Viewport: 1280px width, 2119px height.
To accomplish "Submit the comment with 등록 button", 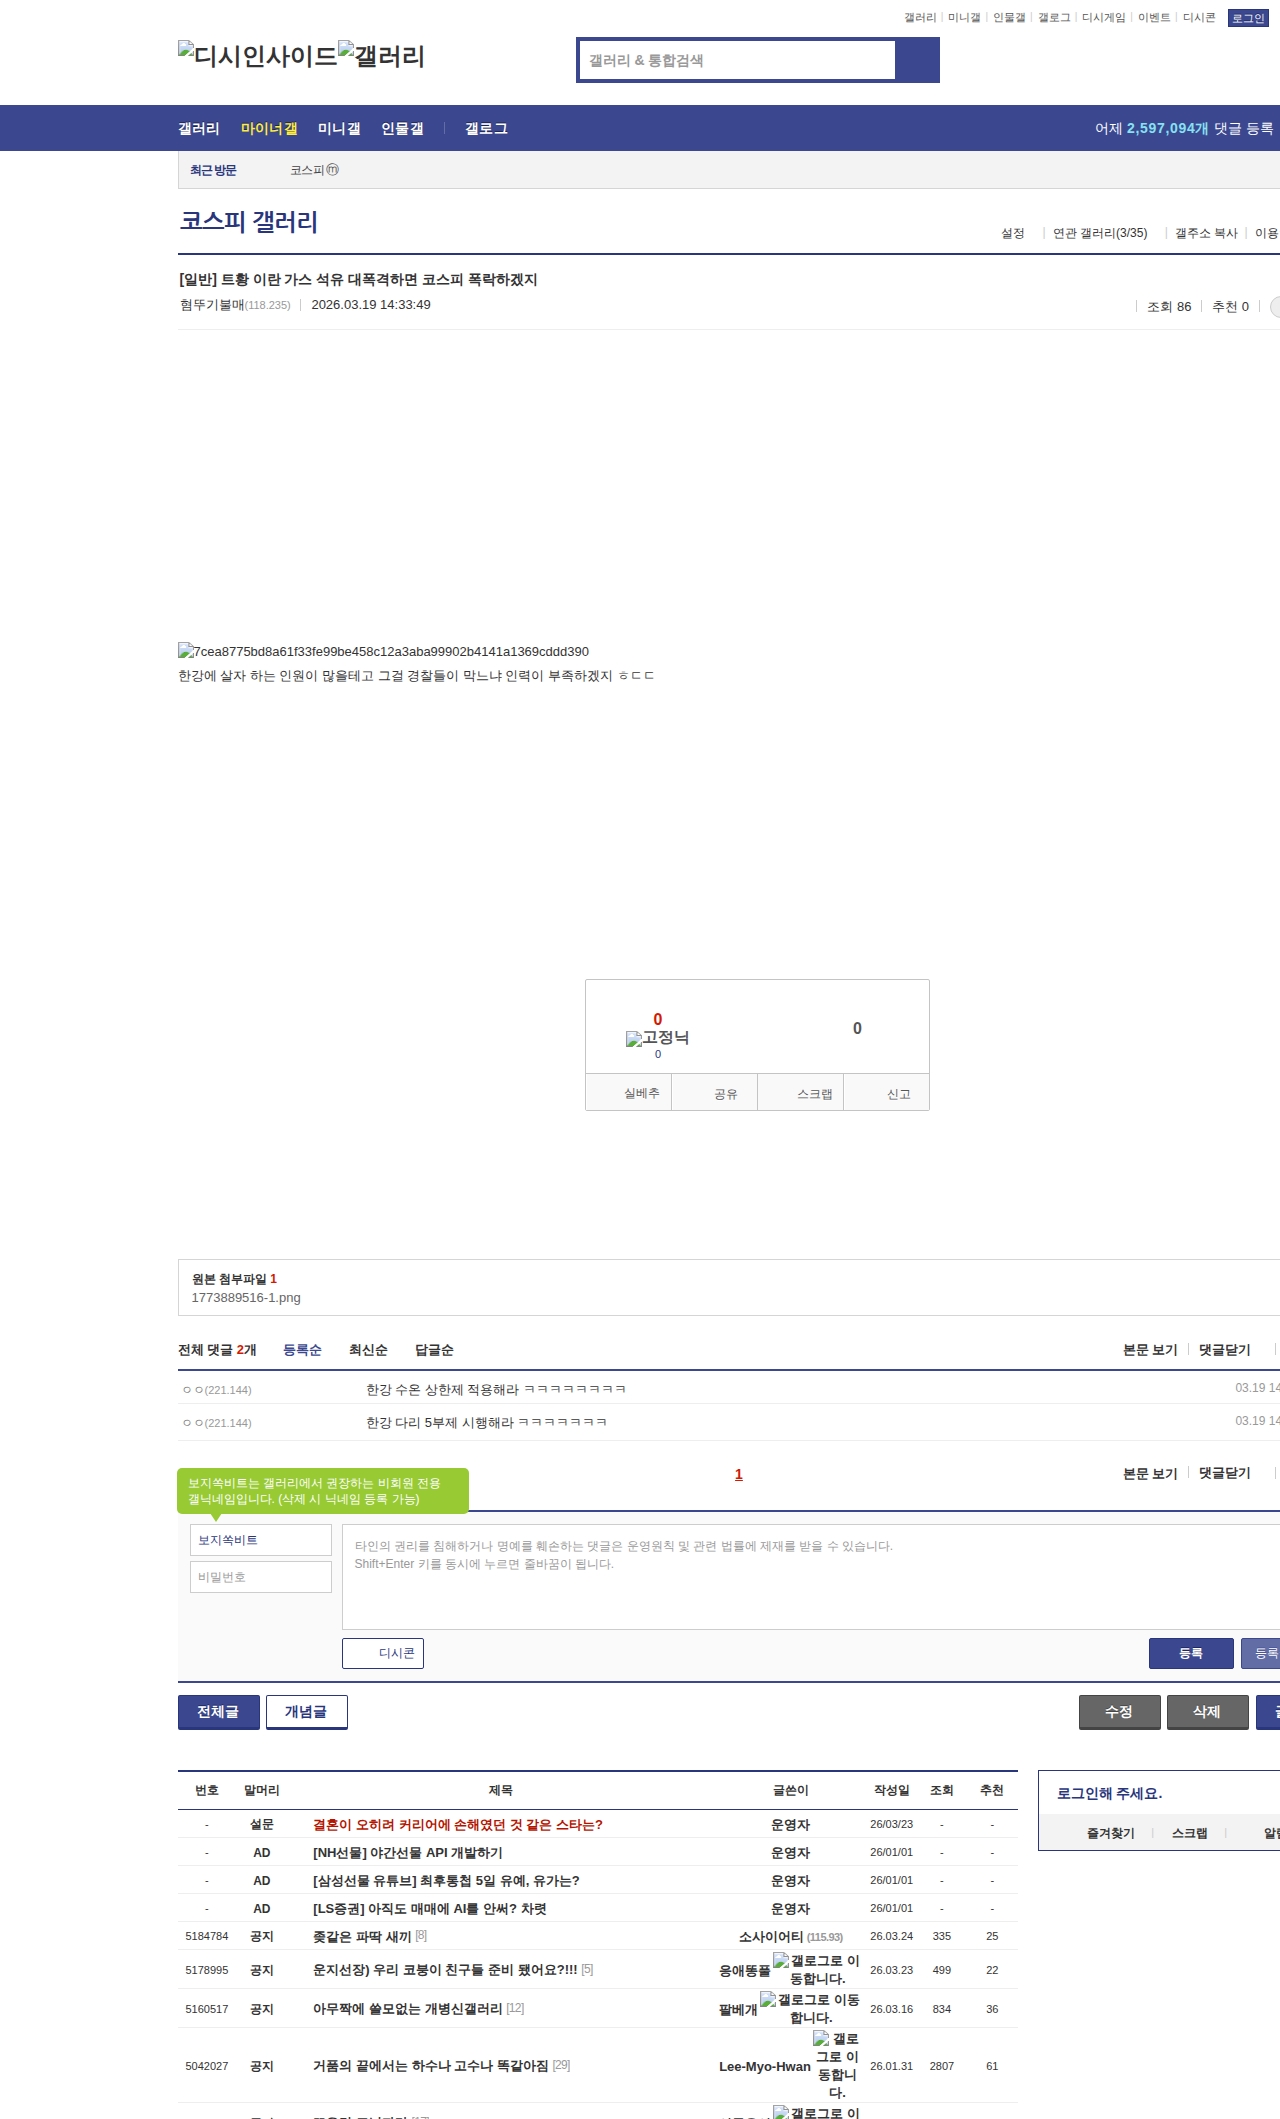I will (1191, 1653).
